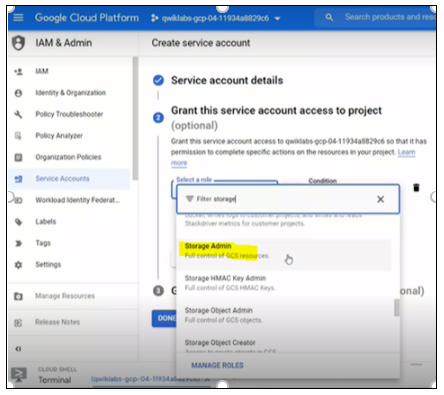Focus the Search products and resources field
This screenshot has width=444, height=395.
coord(389,17)
